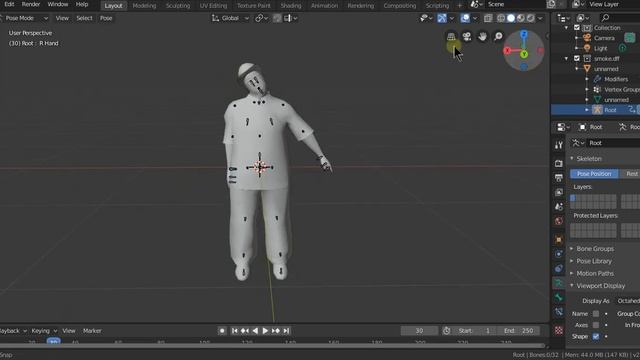Image resolution: width=640 pixels, height=360 pixels.
Task: Open the Global transform orientation dropdown
Action: [230, 18]
